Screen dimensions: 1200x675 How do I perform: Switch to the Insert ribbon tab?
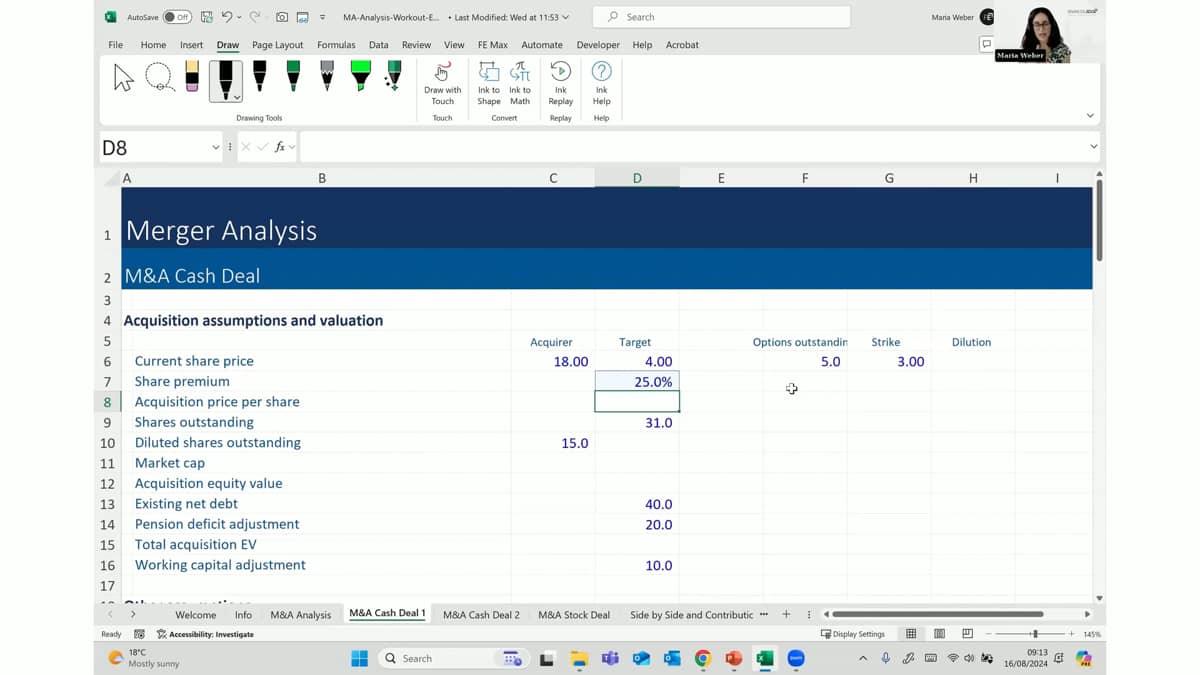[191, 45]
